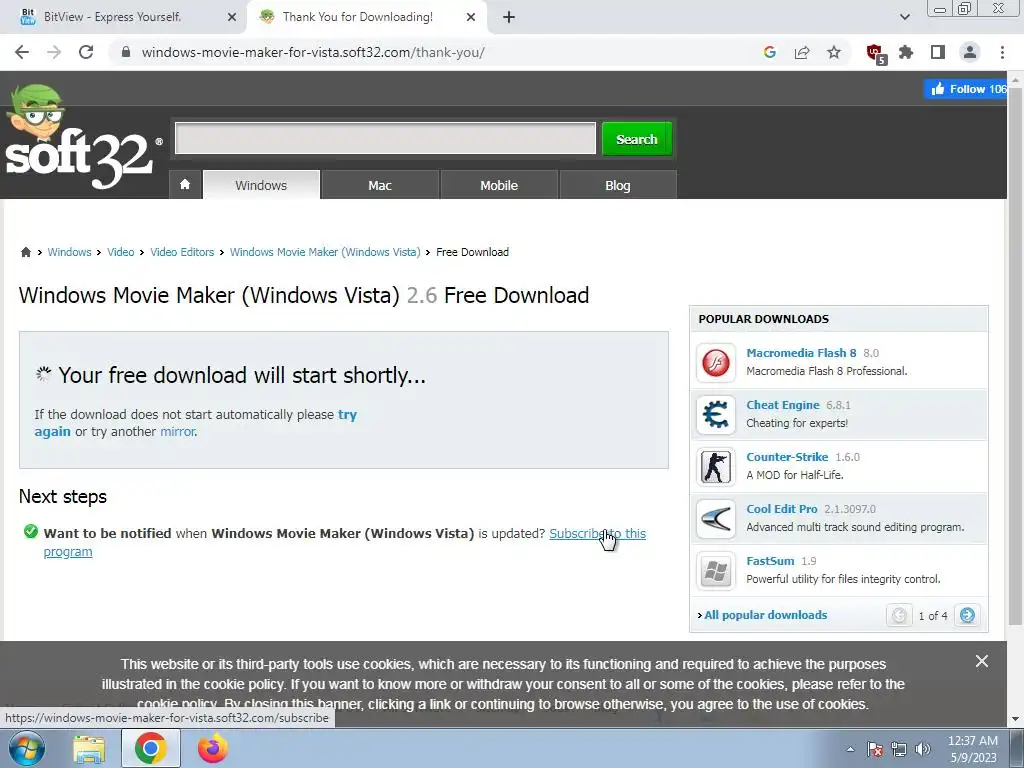Open the Mobile navigation tab
This screenshot has width=1024, height=768.
click(499, 185)
